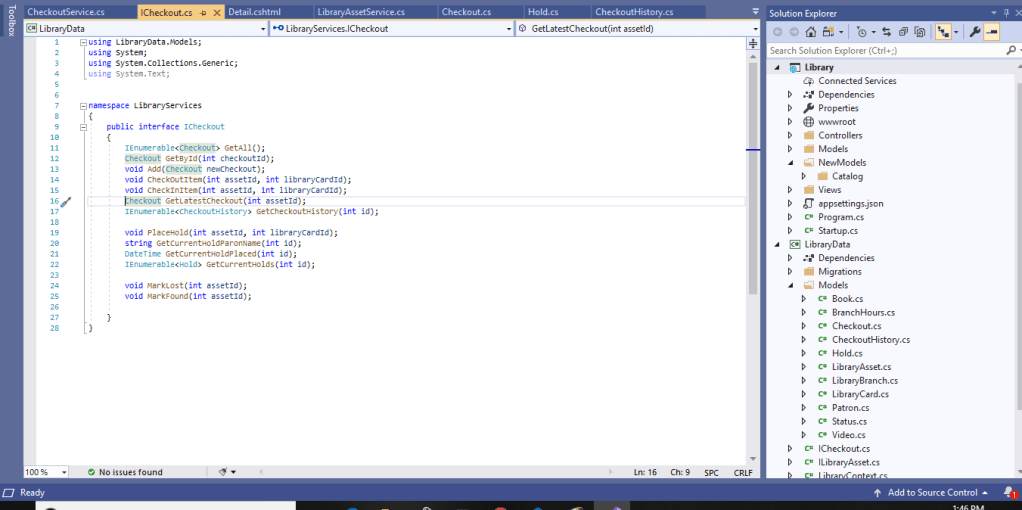Click Collapse All icon in Solution Explorer
1022x510 pixels.
904,32
